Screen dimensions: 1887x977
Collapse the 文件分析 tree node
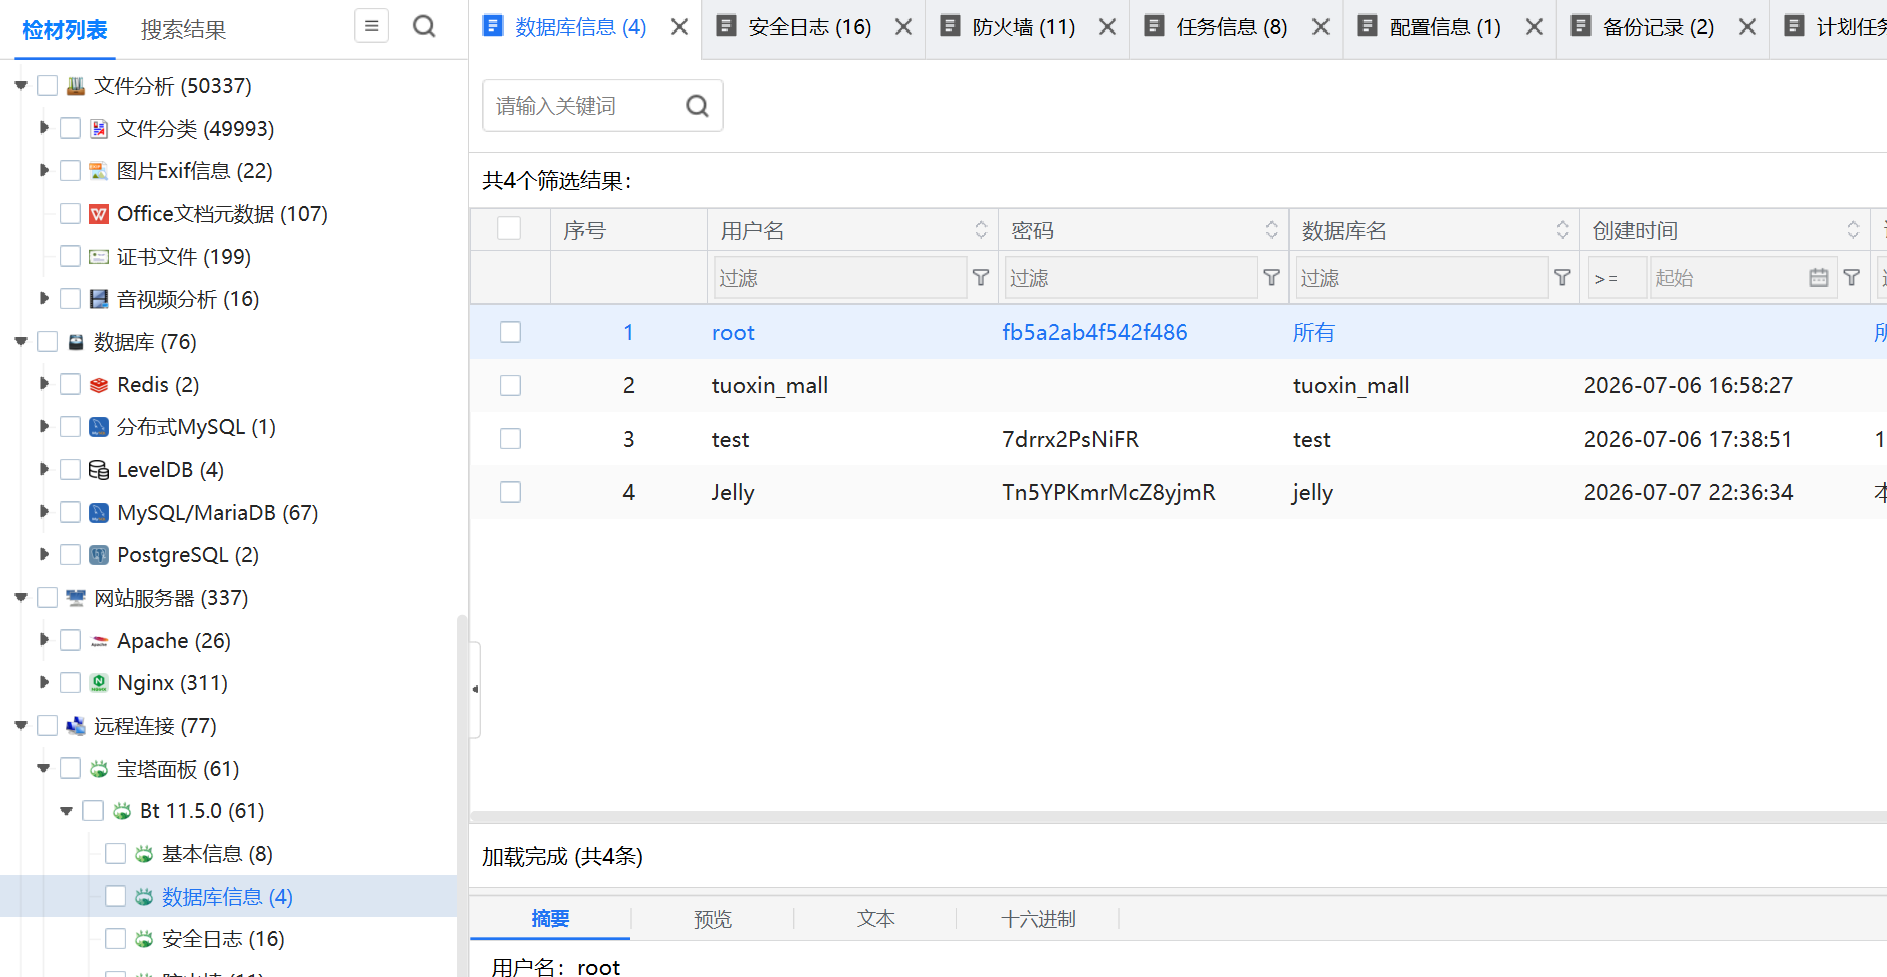pyautogui.click(x=21, y=86)
